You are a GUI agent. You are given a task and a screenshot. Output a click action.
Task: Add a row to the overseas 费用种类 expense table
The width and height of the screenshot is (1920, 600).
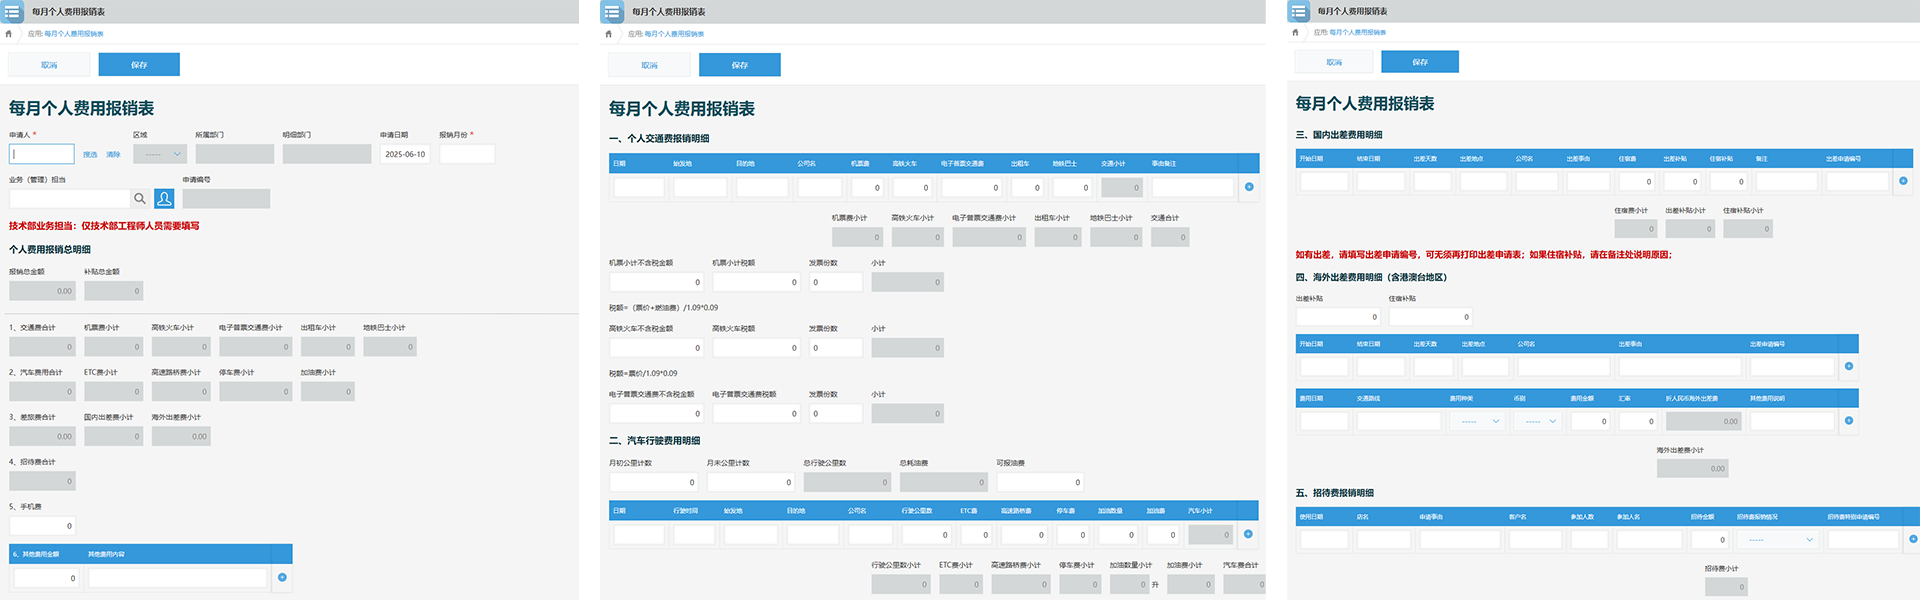pyautogui.click(x=1849, y=421)
